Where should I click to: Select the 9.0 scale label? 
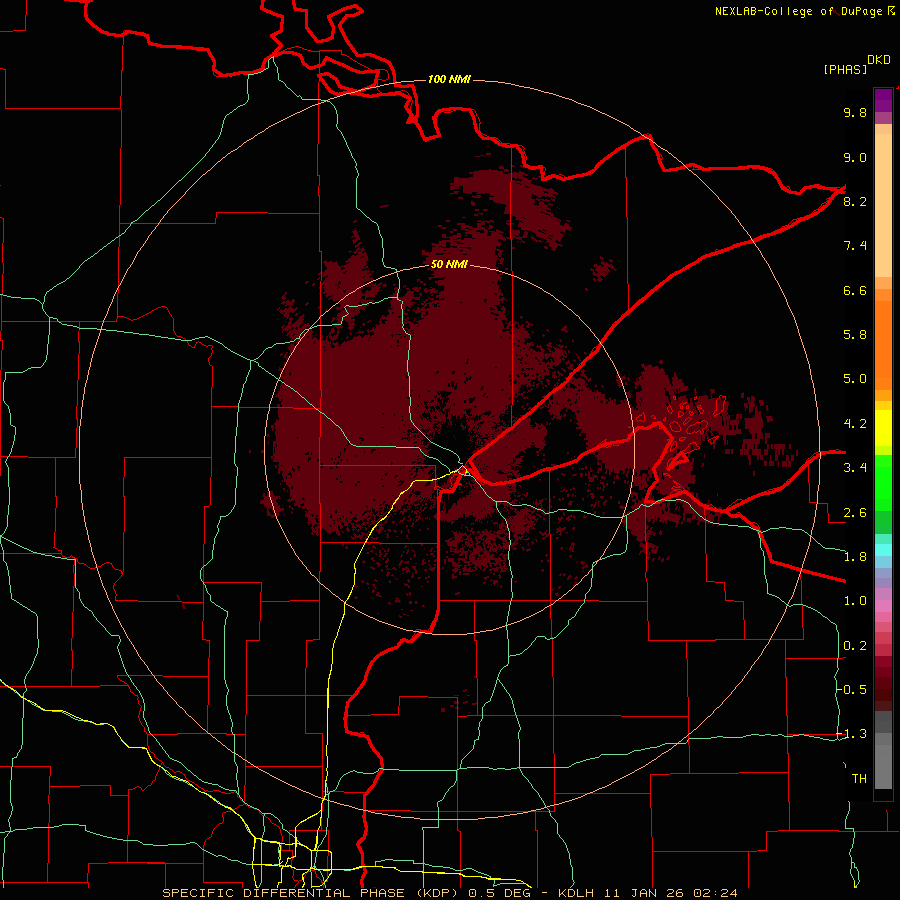click(855, 157)
